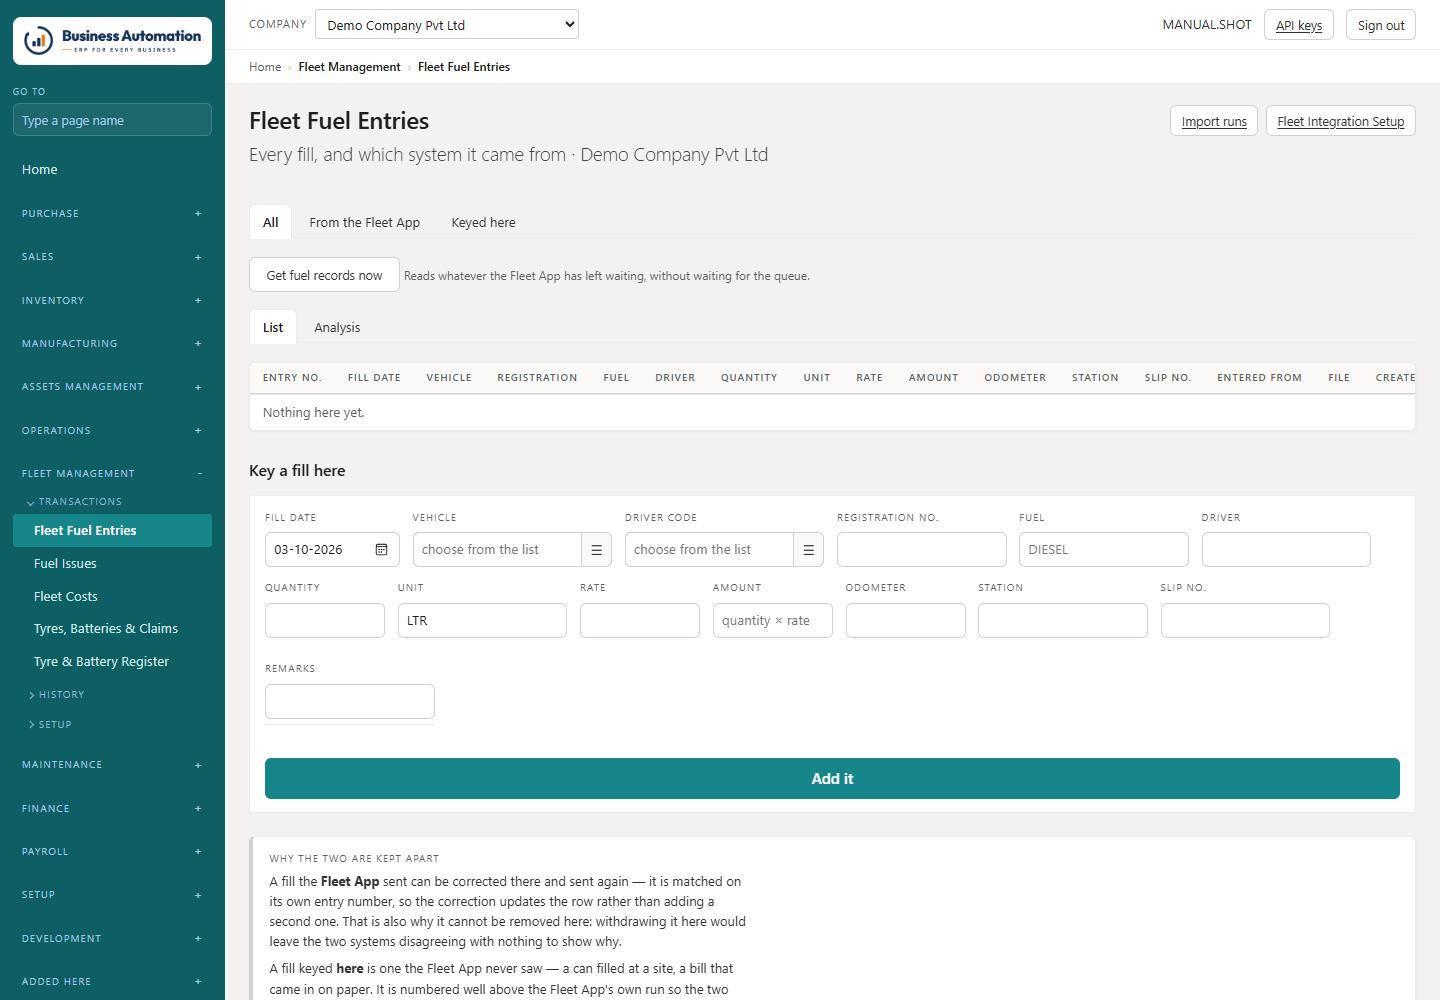Click the ENTERED FROM column header

(x=1259, y=378)
